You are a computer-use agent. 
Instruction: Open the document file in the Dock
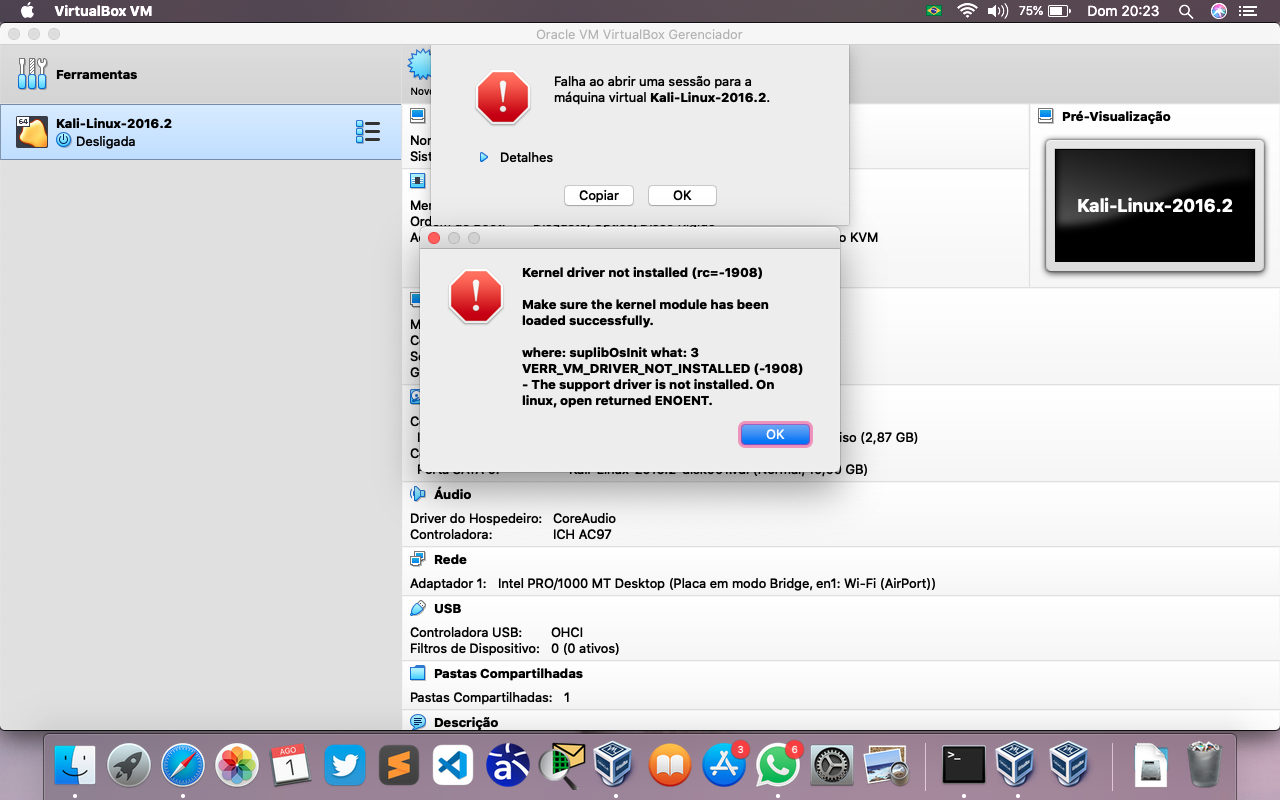[1150, 766]
